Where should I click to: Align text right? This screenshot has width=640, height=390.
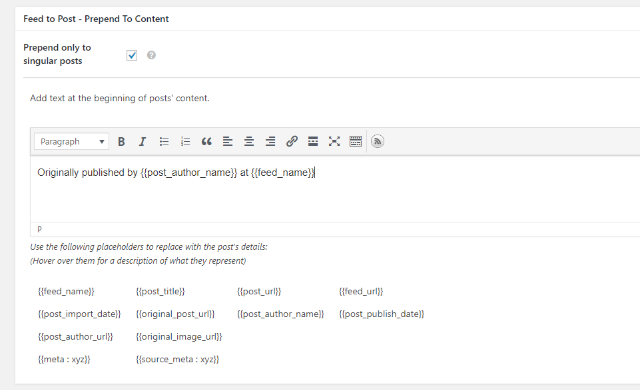tap(270, 142)
